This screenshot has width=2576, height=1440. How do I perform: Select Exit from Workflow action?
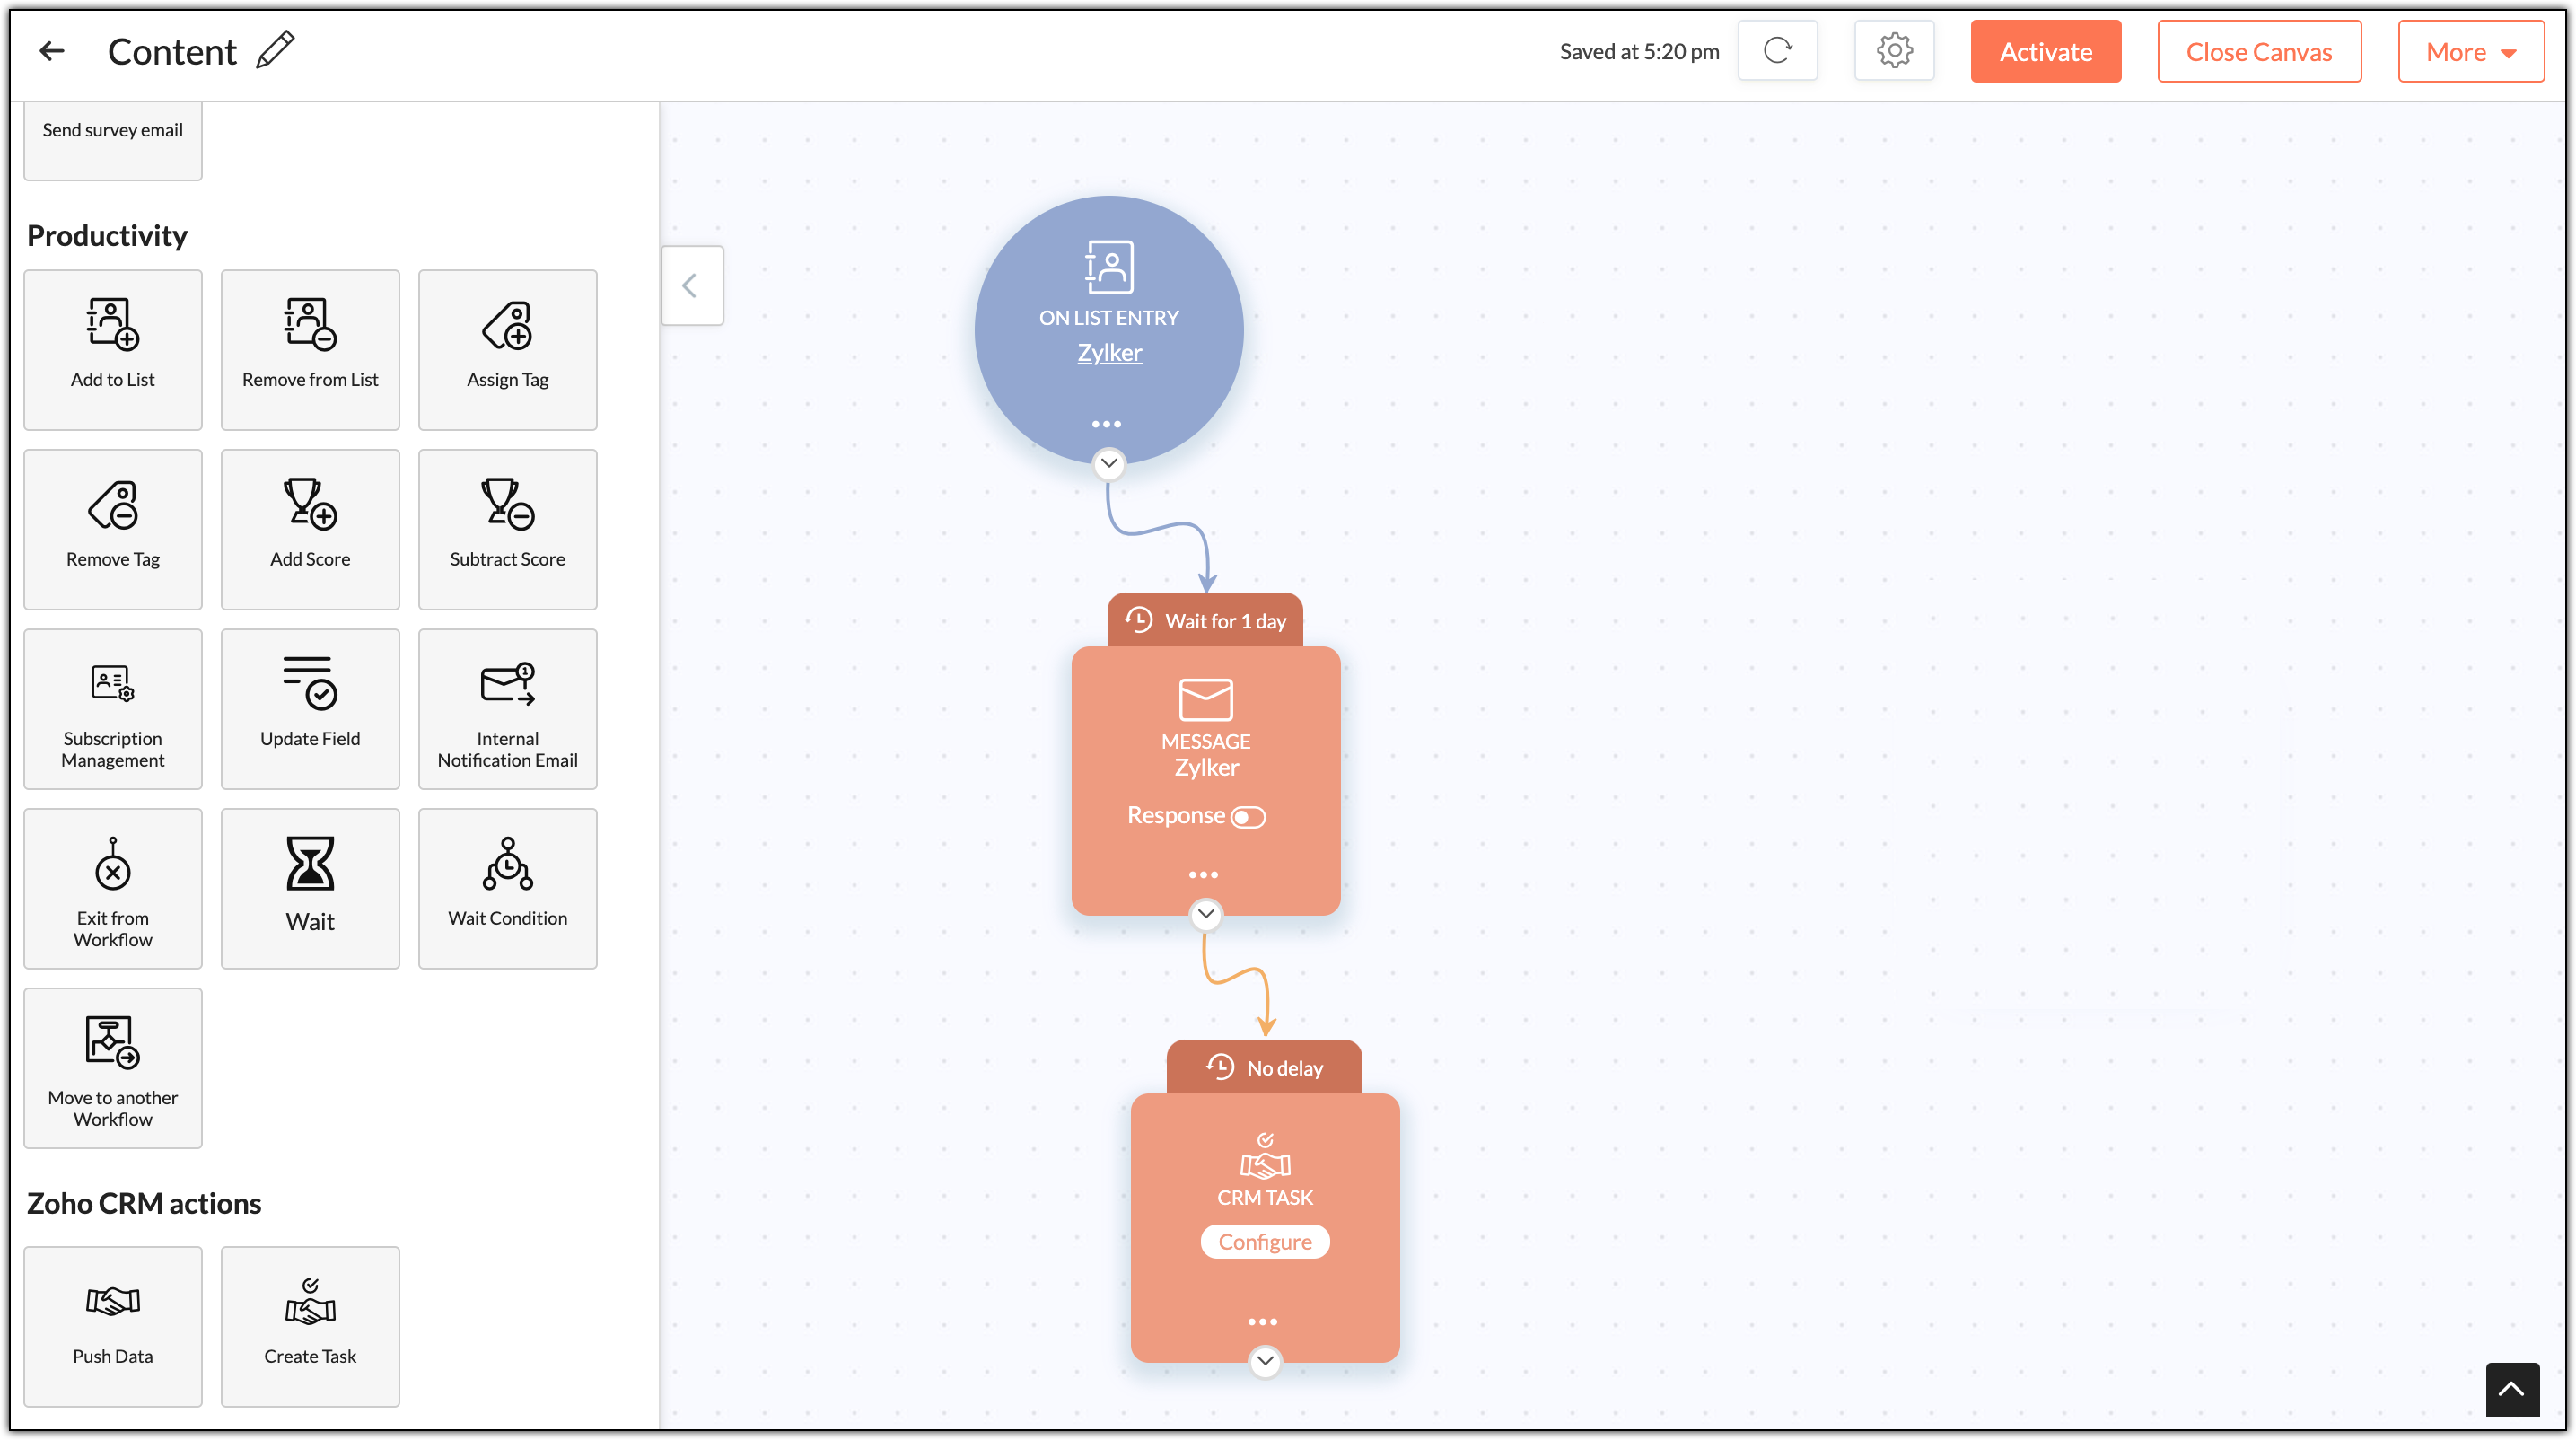click(113, 888)
